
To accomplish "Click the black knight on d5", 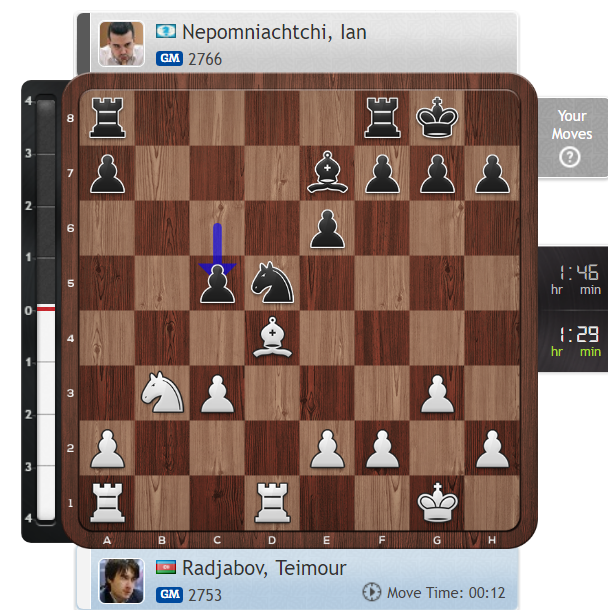I will click(272, 283).
